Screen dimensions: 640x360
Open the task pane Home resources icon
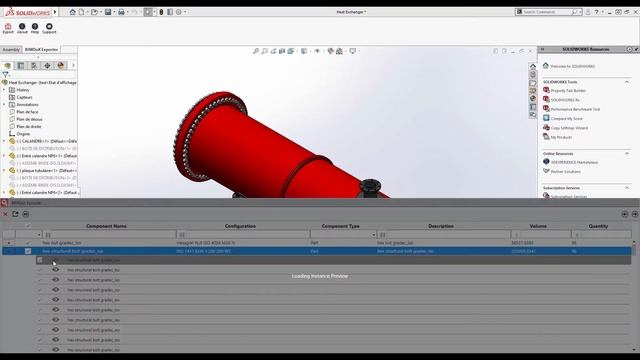point(533,66)
